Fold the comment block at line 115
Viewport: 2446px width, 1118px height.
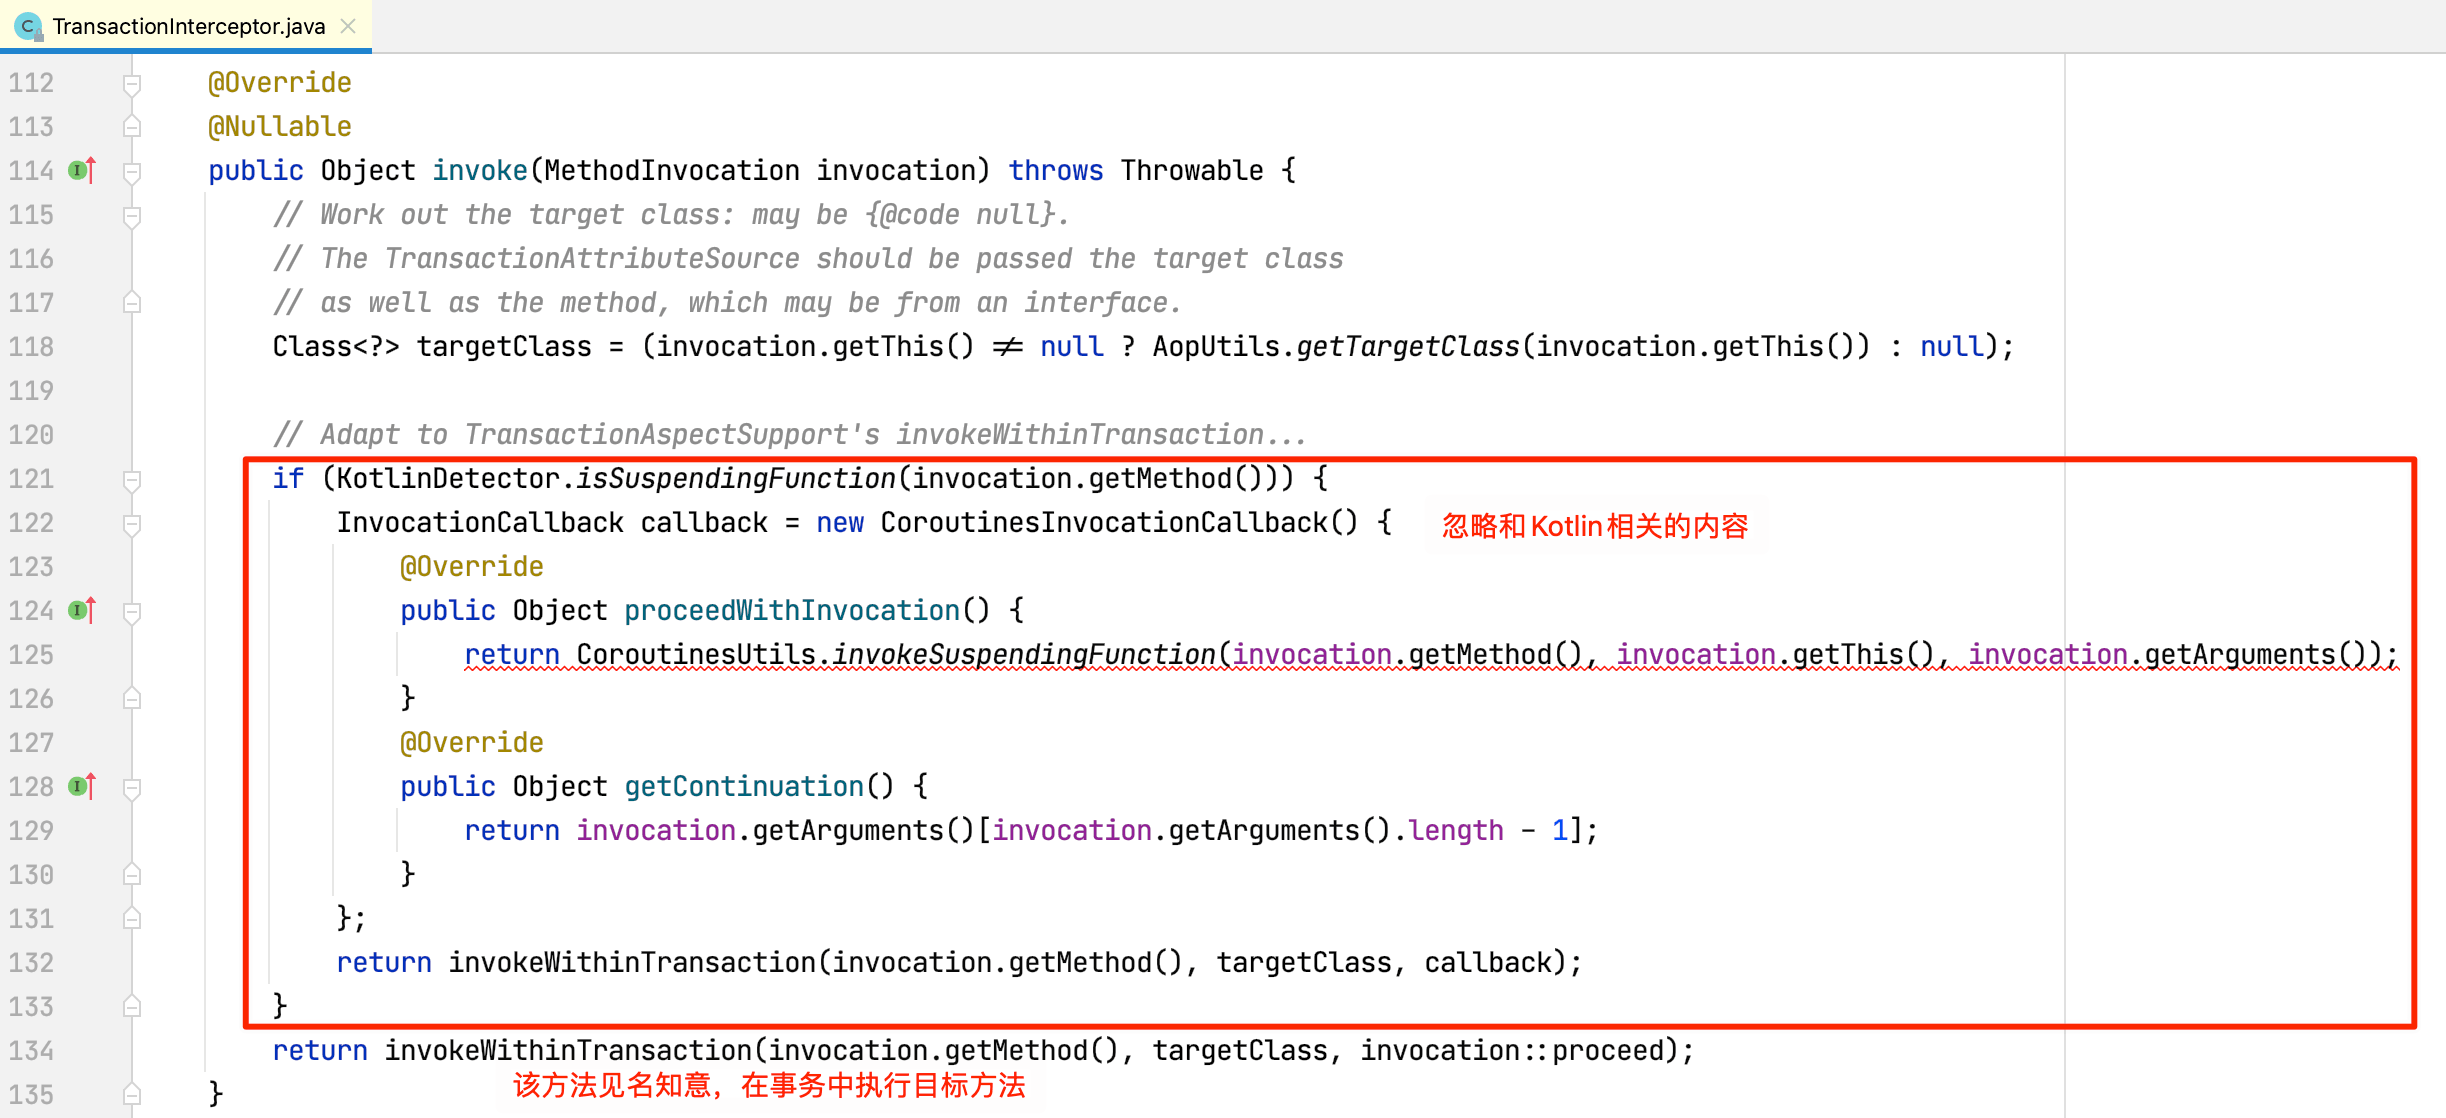click(131, 216)
